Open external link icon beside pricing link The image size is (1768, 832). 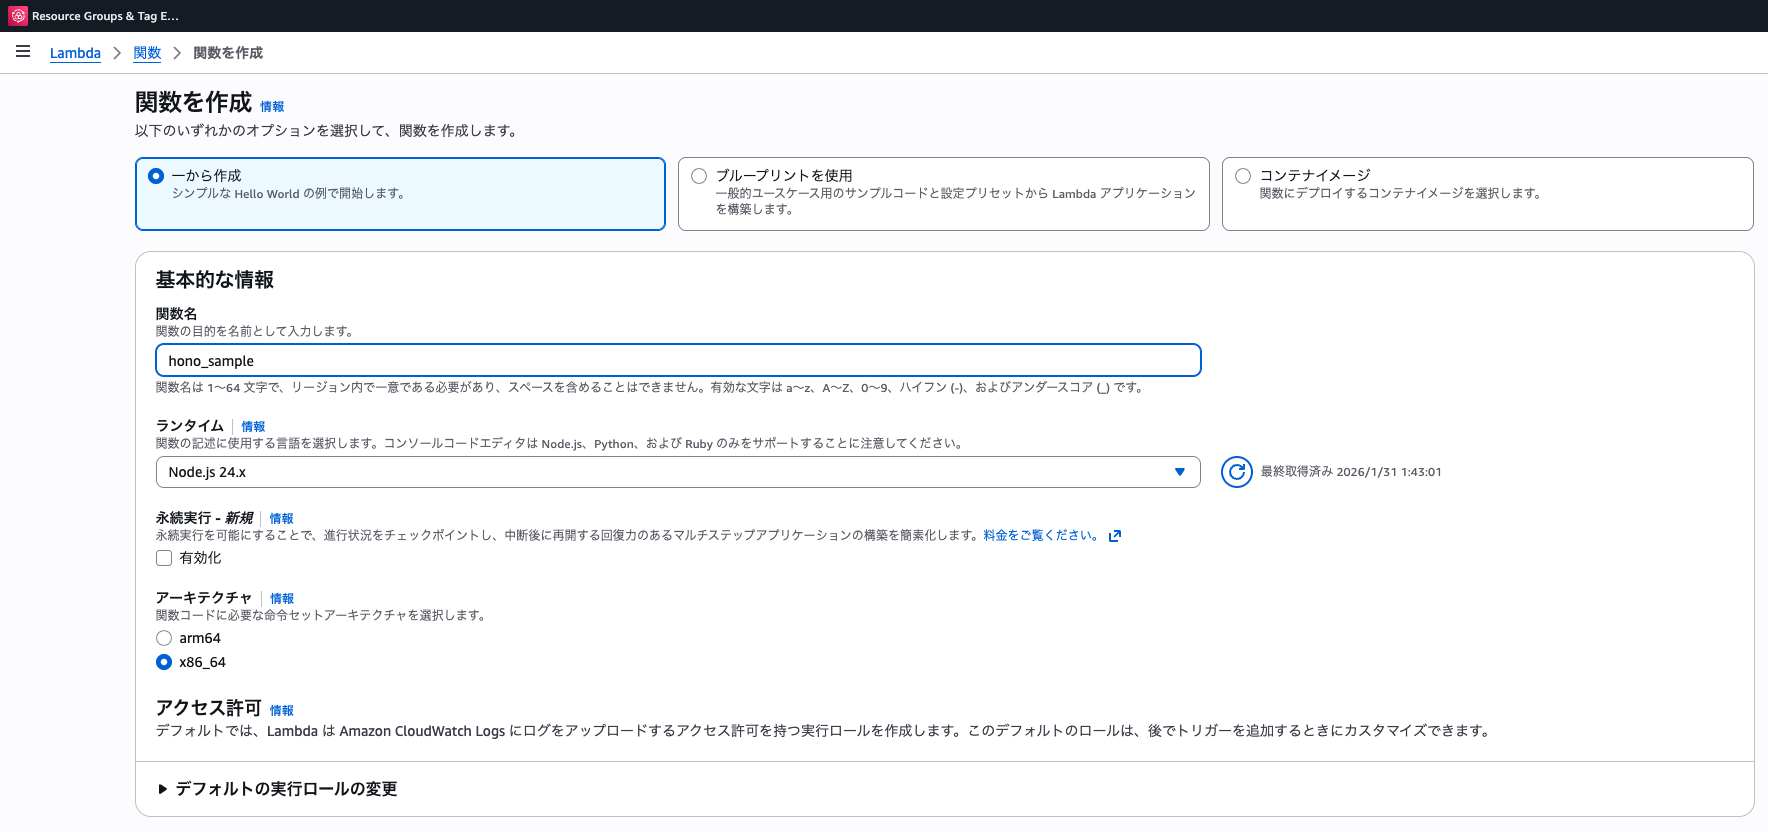(x=1115, y=536)
